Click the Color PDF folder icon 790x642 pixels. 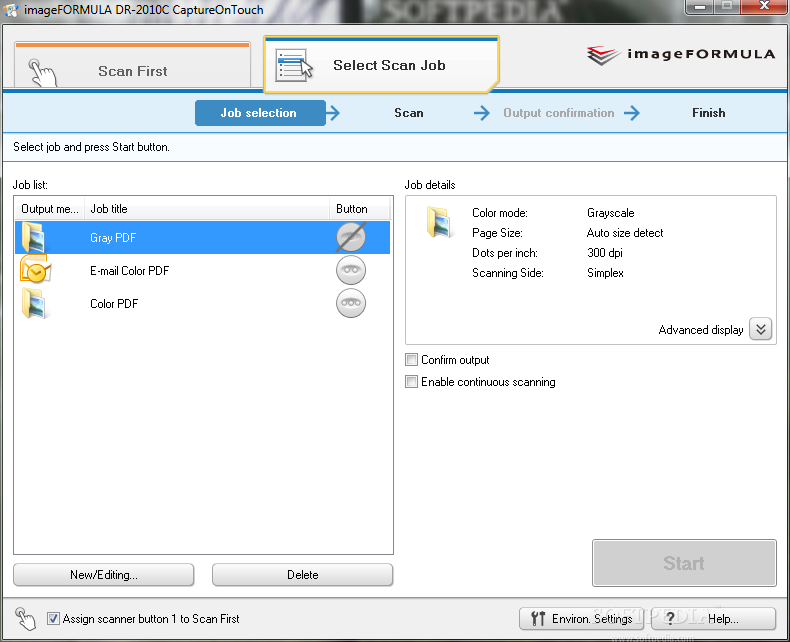34,303
